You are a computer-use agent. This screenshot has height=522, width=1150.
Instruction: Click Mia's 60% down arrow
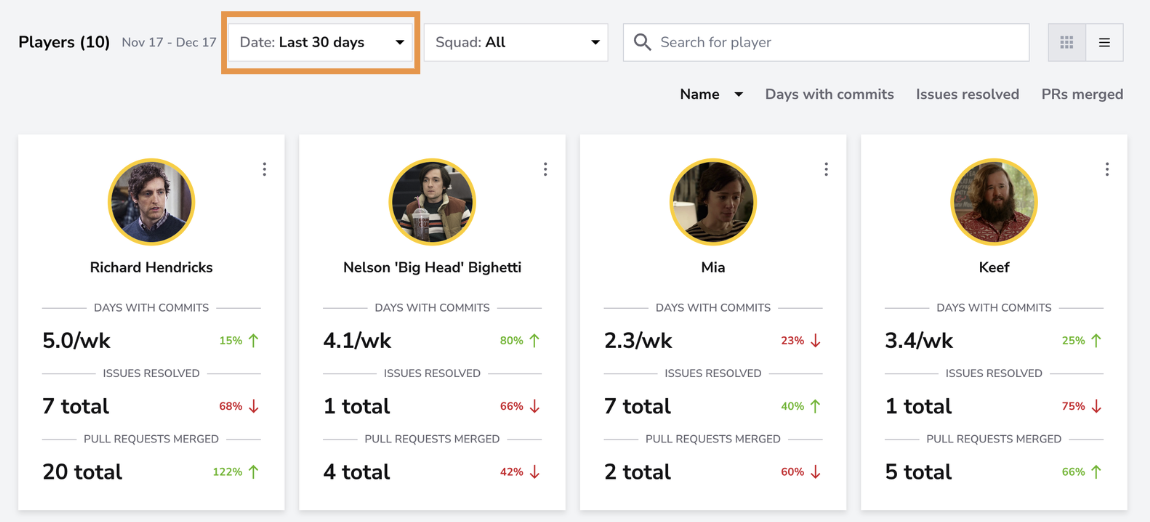tap(815, 472)
